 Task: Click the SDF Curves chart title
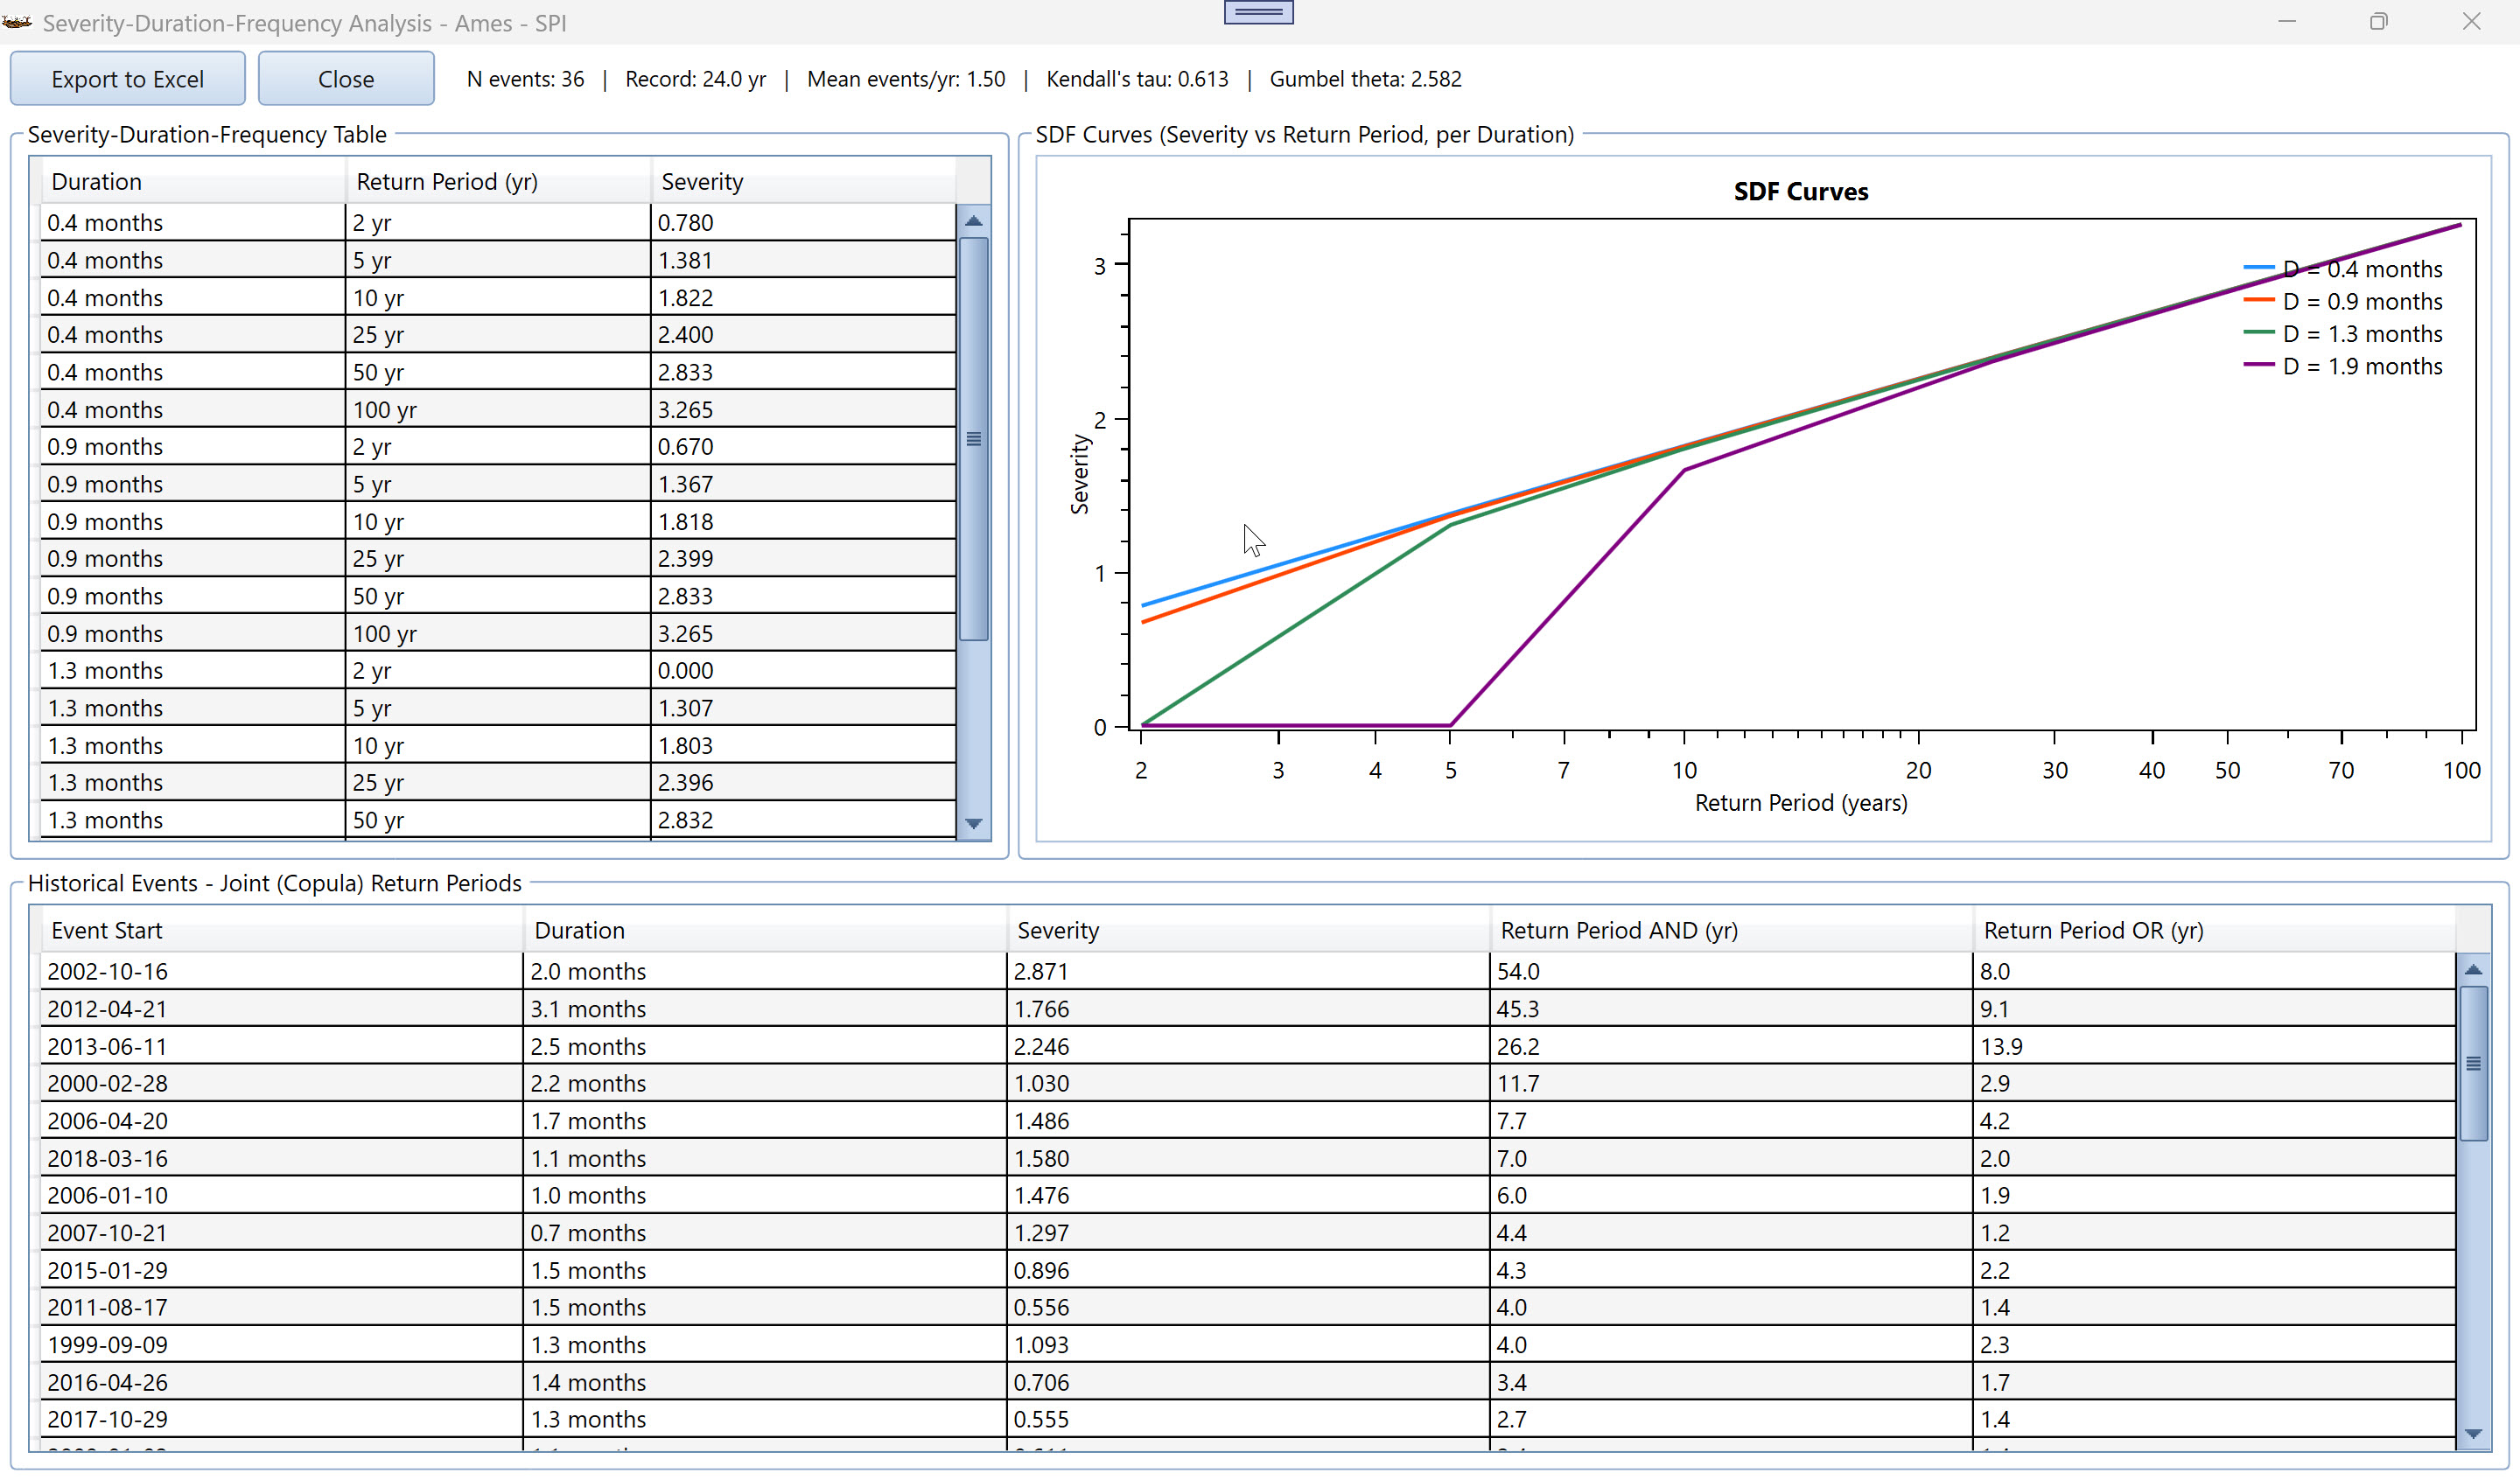pyautogui.click(x=1800, y=191)
